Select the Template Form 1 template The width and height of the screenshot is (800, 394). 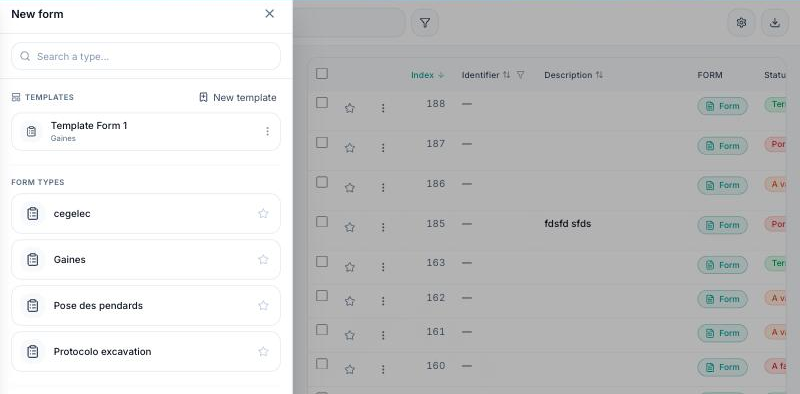pos(146,132)
